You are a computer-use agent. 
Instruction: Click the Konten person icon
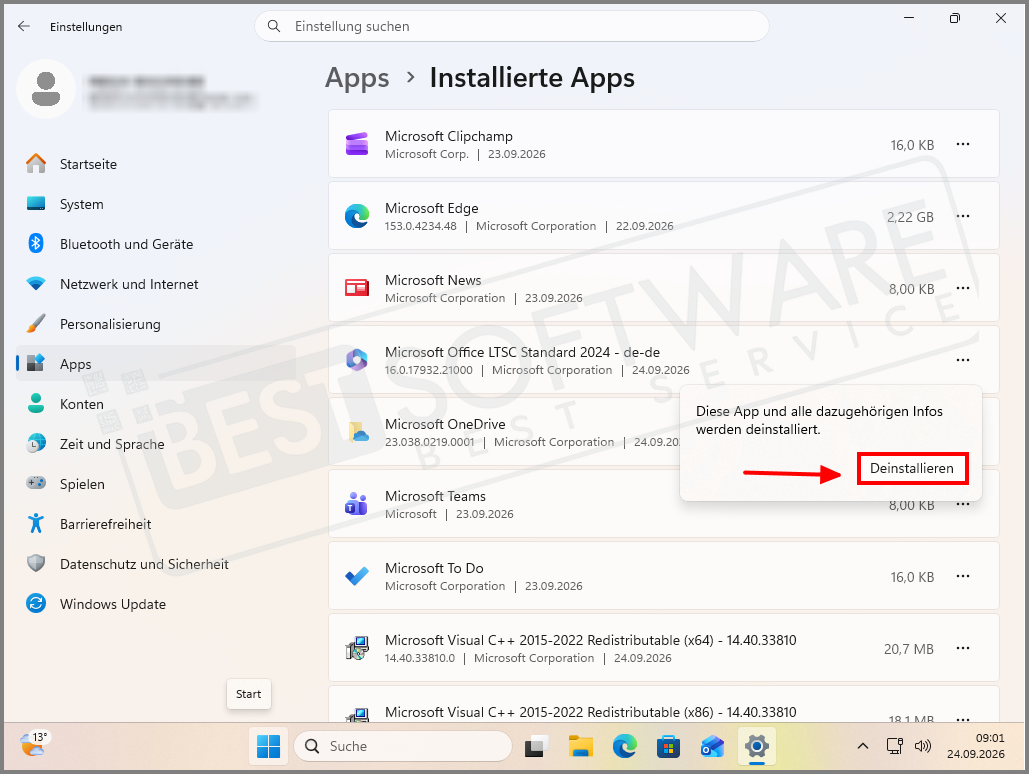(36, 403)
